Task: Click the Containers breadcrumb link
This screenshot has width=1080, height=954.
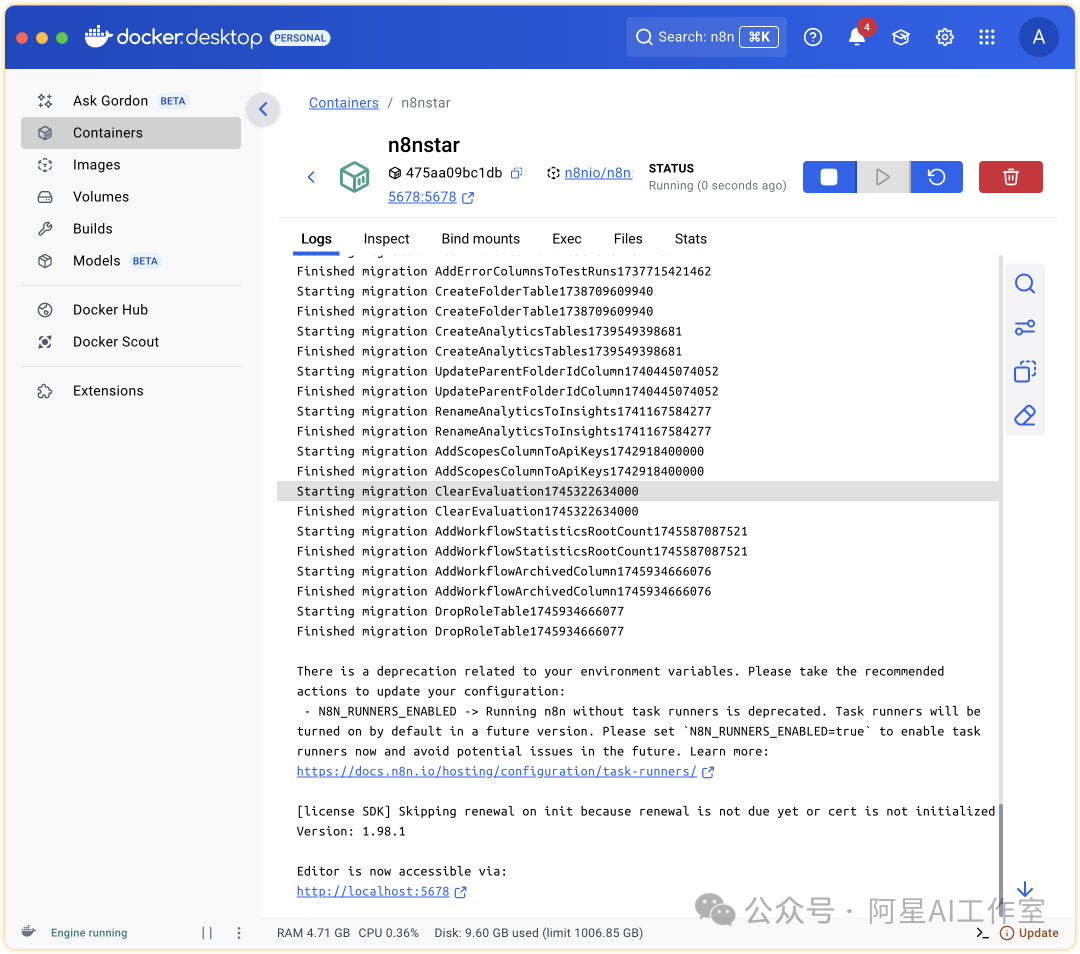Action: 344,103
